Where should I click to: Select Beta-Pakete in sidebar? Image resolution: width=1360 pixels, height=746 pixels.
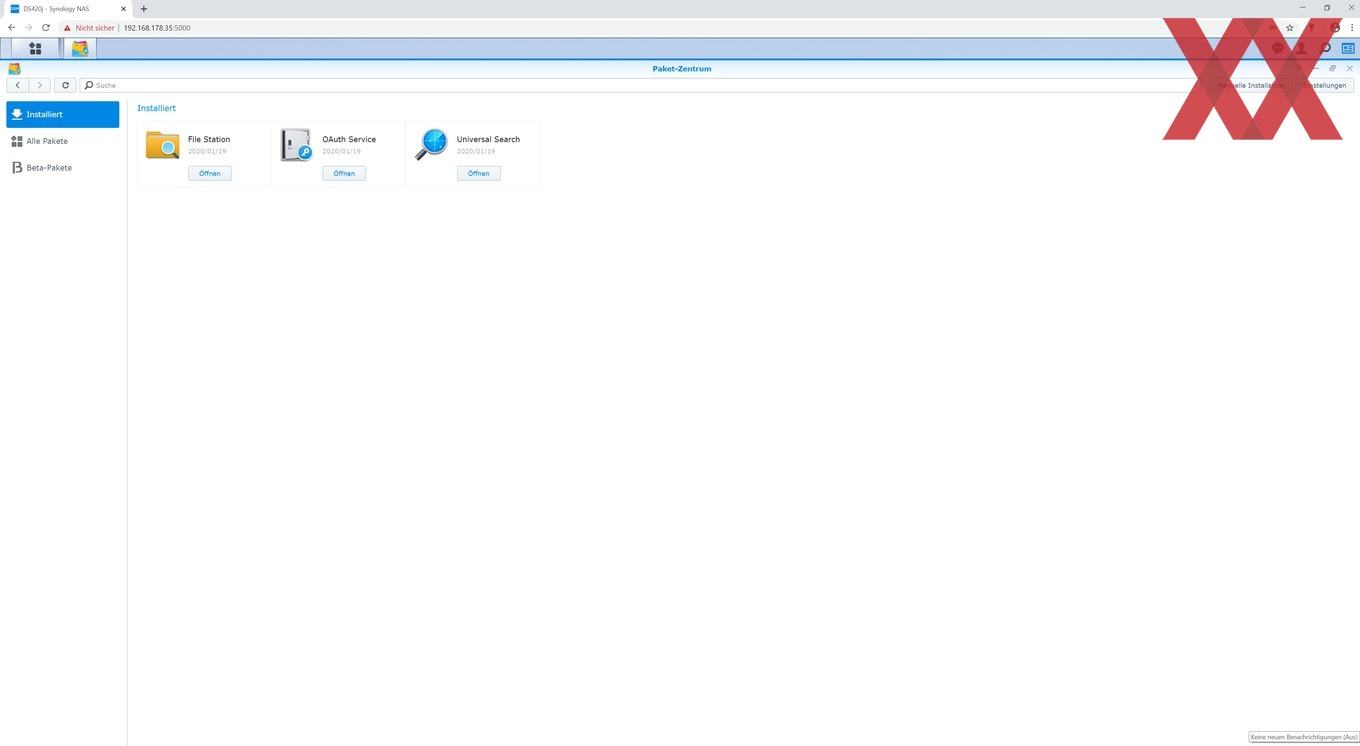[x=62, y=168]
